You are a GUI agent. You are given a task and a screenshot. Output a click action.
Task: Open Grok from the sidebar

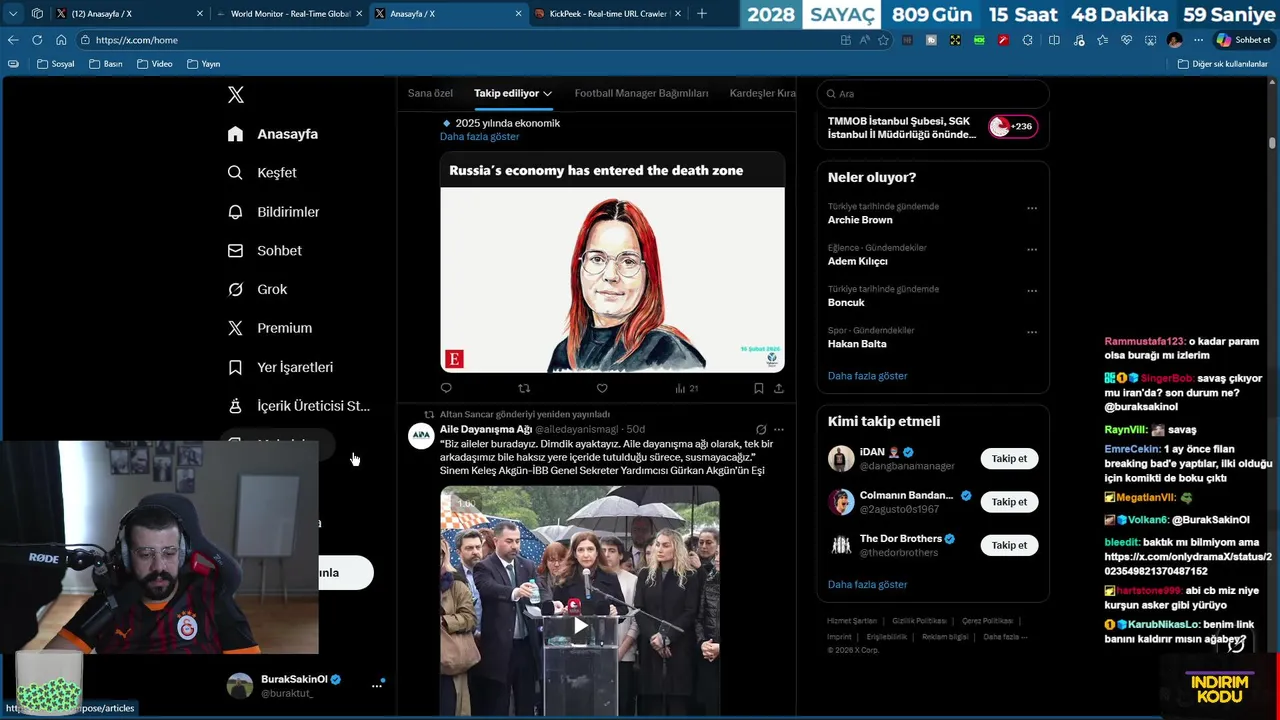pos(258,289)
